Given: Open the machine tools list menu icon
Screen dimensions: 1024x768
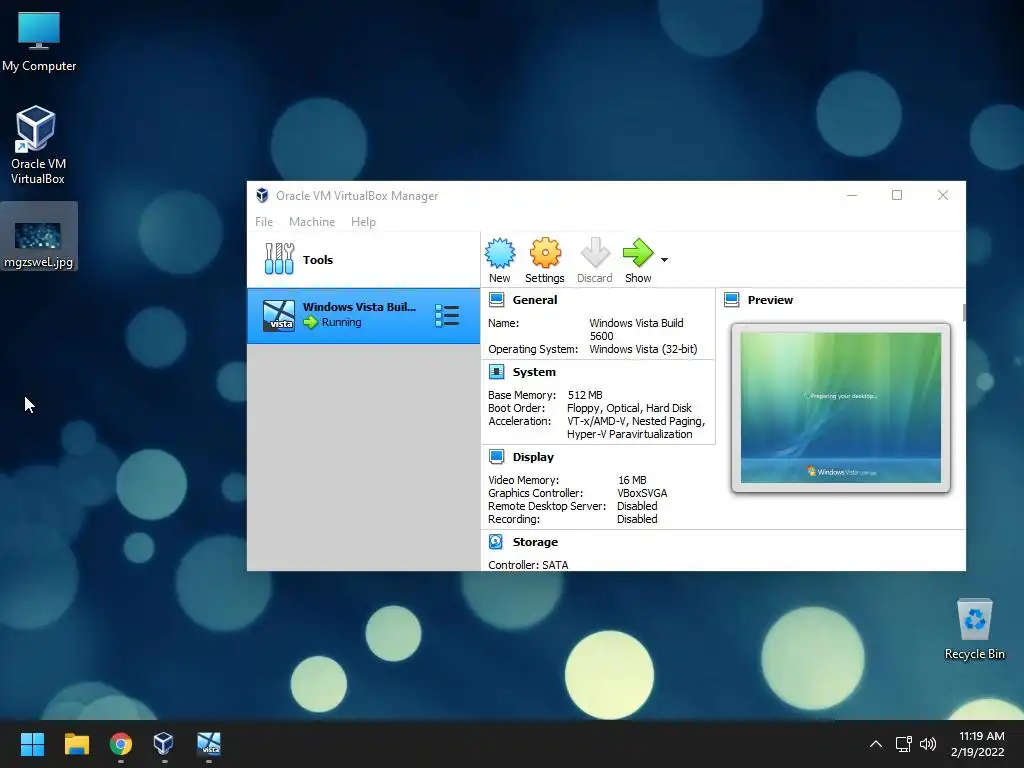Looking at the screenshot, I should point(447,315).
